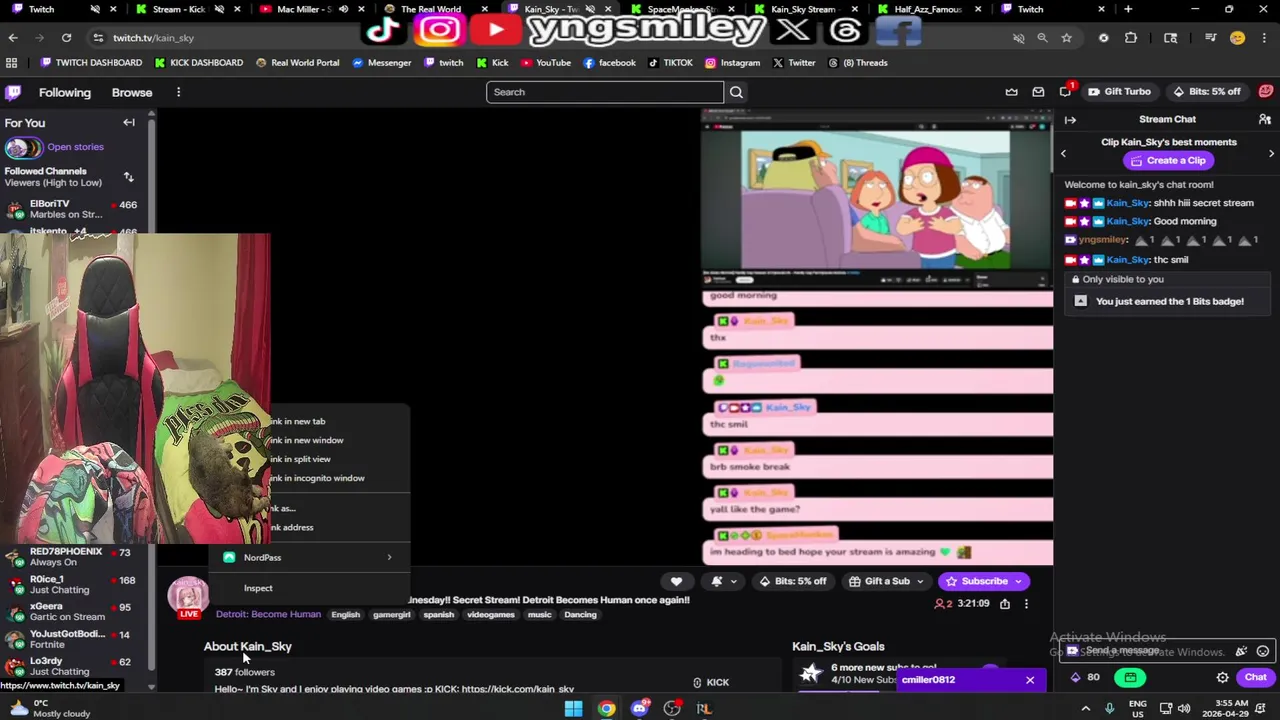1280x720 pixels.
Task: Open notification bell dropdown
Action: click(x=723, y=581)
